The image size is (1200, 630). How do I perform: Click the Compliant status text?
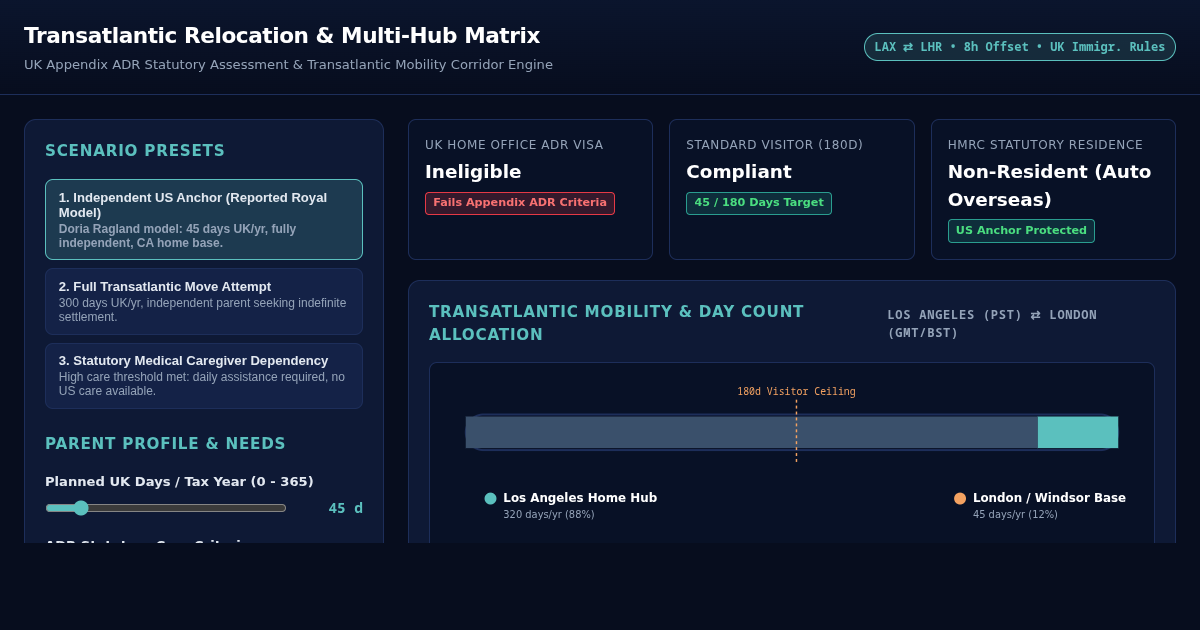click(x=739, y=172)
